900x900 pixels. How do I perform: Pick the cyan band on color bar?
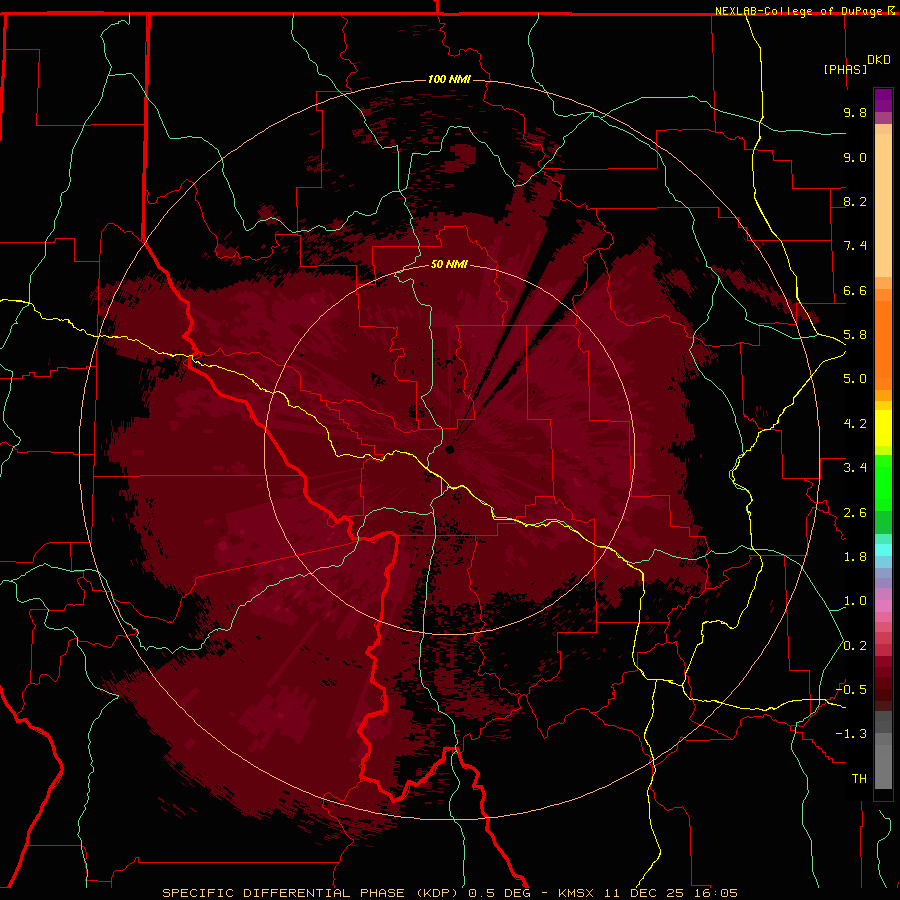tap(883, 550)
